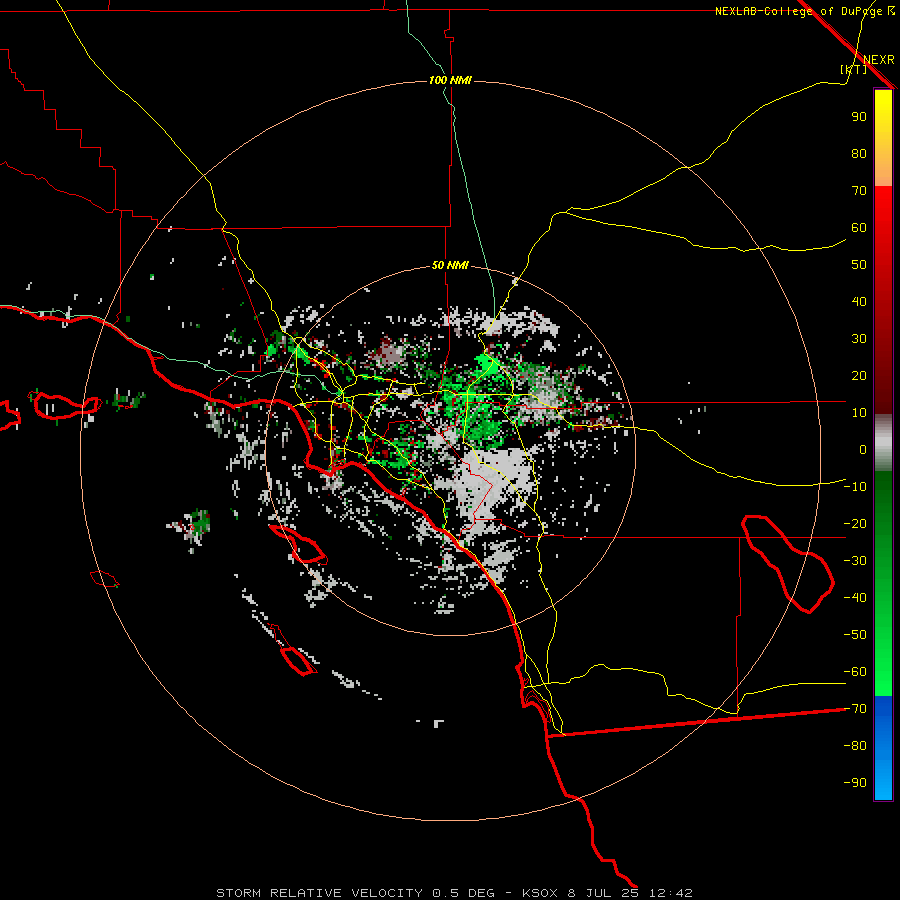900x900 pixels.
Task: Click the 90 value on velocity scale
Action: [x=859, y=117]
